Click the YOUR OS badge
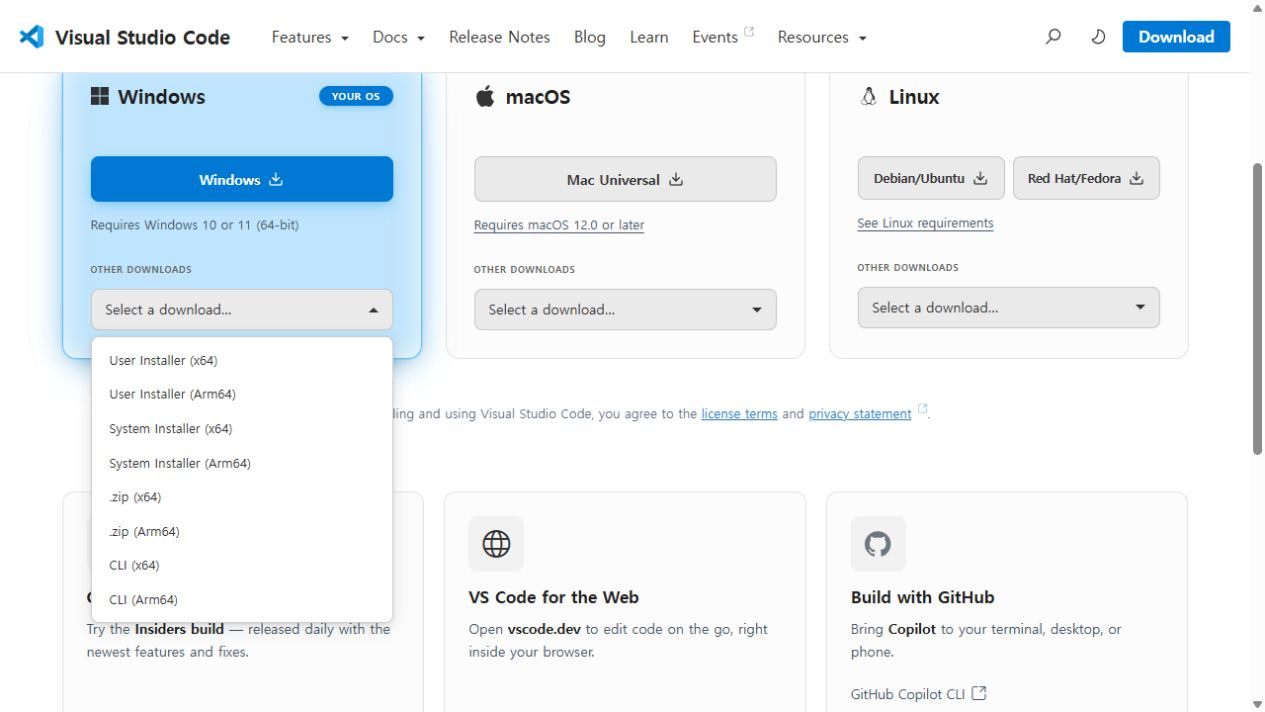This screenshot has width=1265, height=712. click(356, 96)
